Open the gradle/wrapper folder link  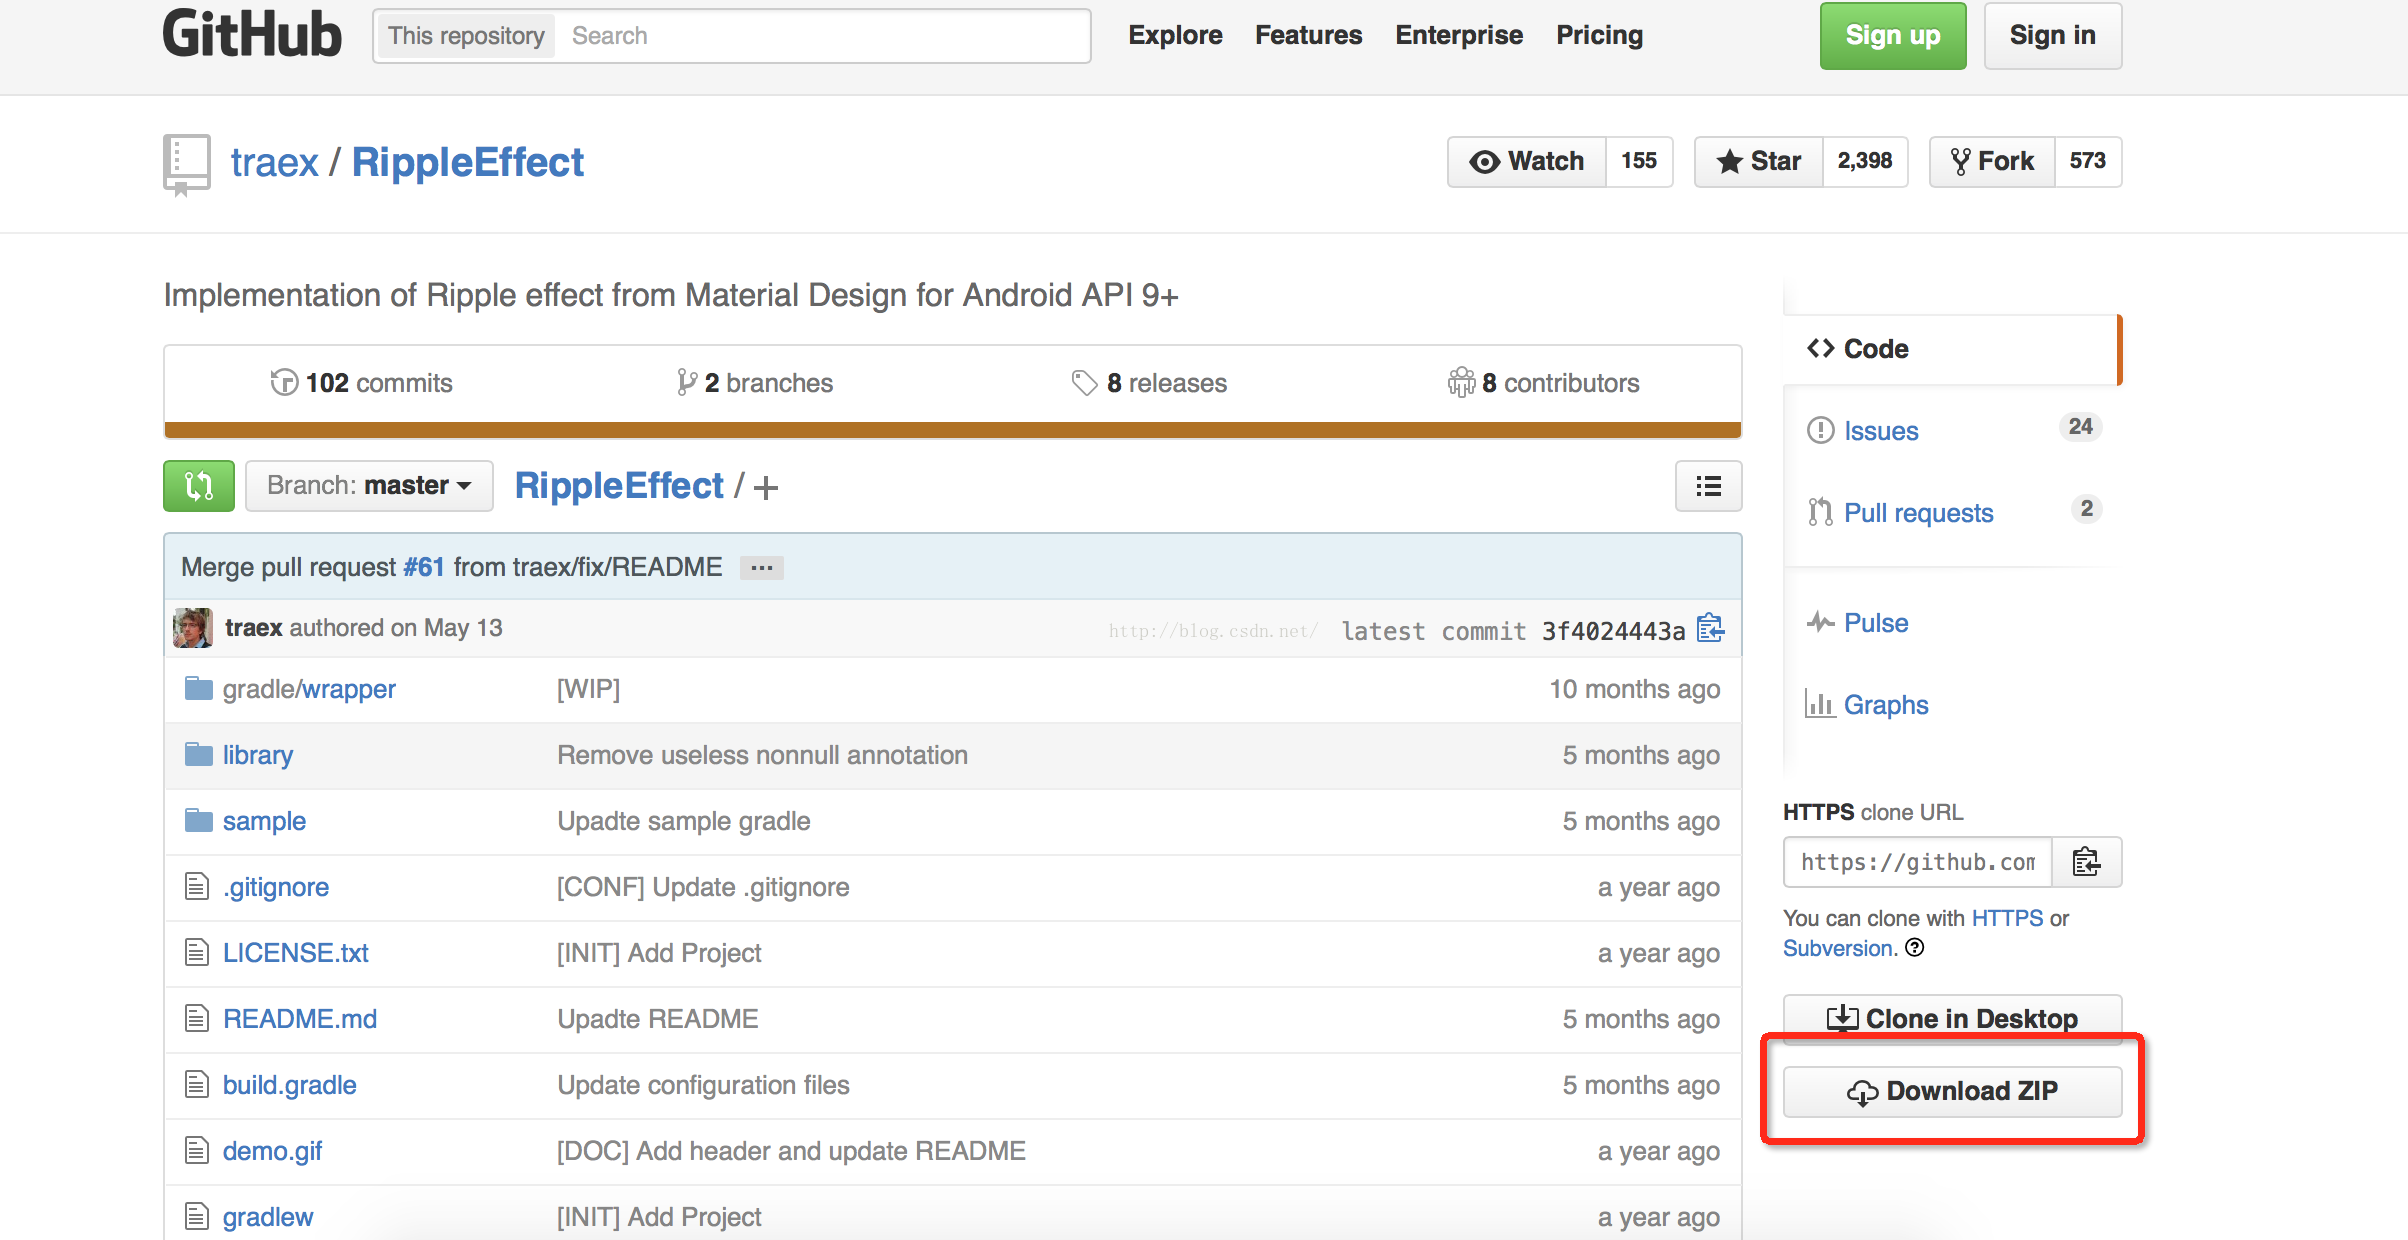309,689
